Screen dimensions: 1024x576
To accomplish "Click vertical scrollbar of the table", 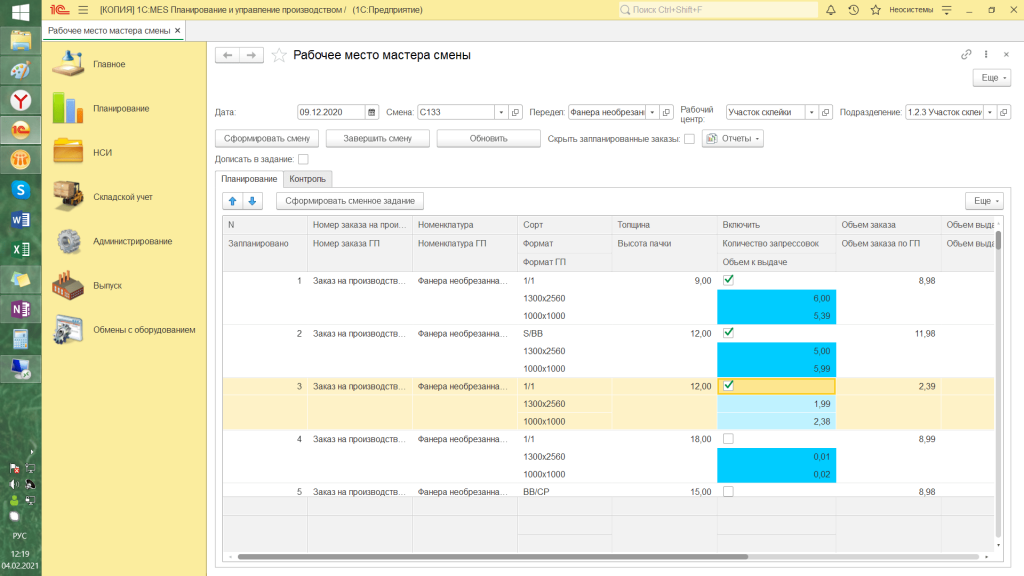I will coord(998,240).
